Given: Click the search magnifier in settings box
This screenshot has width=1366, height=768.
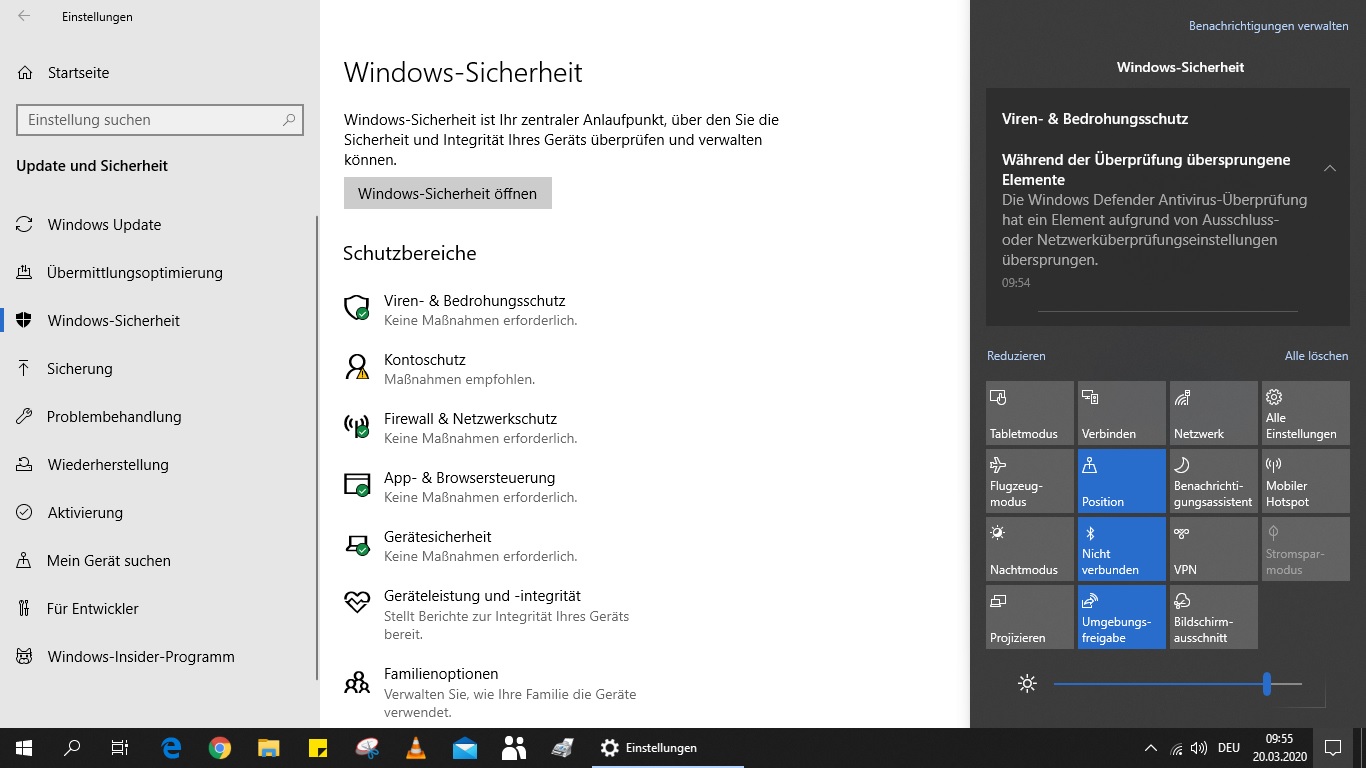Looking at the screenshot, I should (289, 120).
